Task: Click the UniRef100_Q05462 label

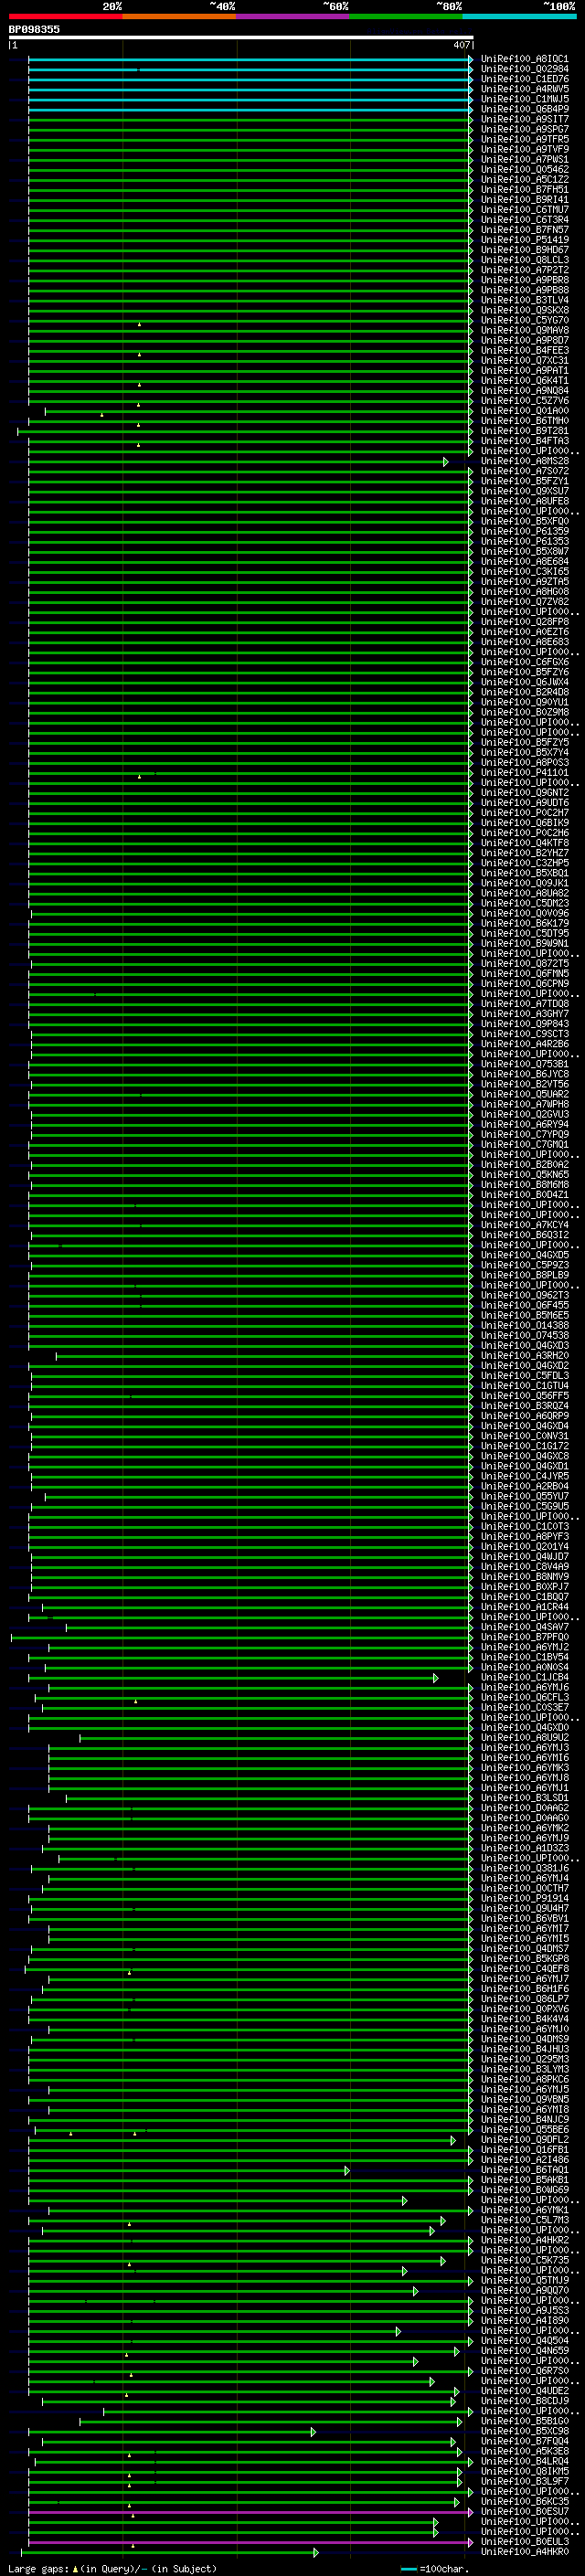Action: pos(524,170)
